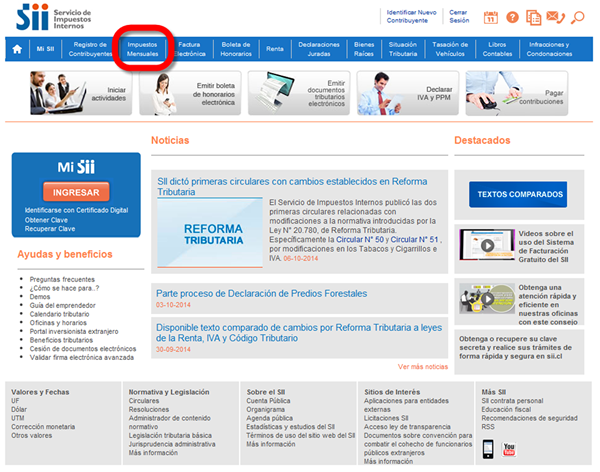Screen dimensions: 600x472
Task: Open Validar firma electrónica avanzada link
Action: [82, 358]
